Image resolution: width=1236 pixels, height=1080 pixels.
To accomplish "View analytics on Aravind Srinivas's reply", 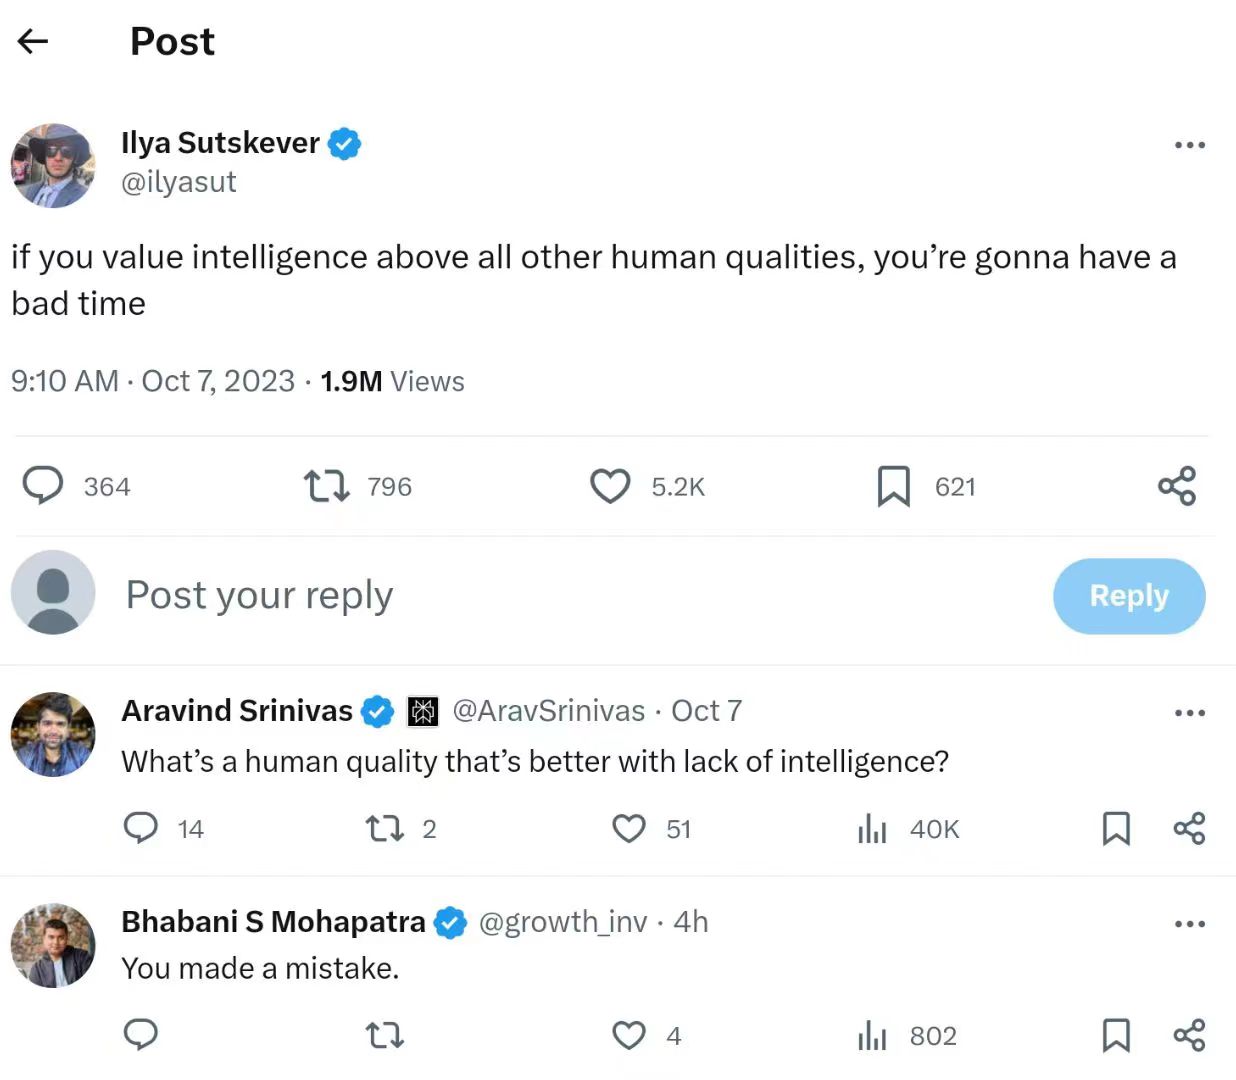I will pyautogui.click(x=872, y=828).
